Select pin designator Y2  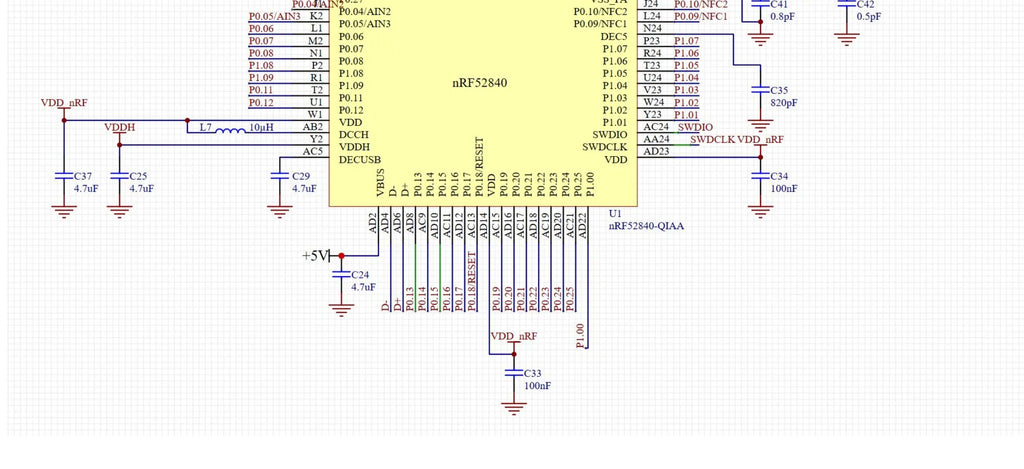tap(316, 139)
